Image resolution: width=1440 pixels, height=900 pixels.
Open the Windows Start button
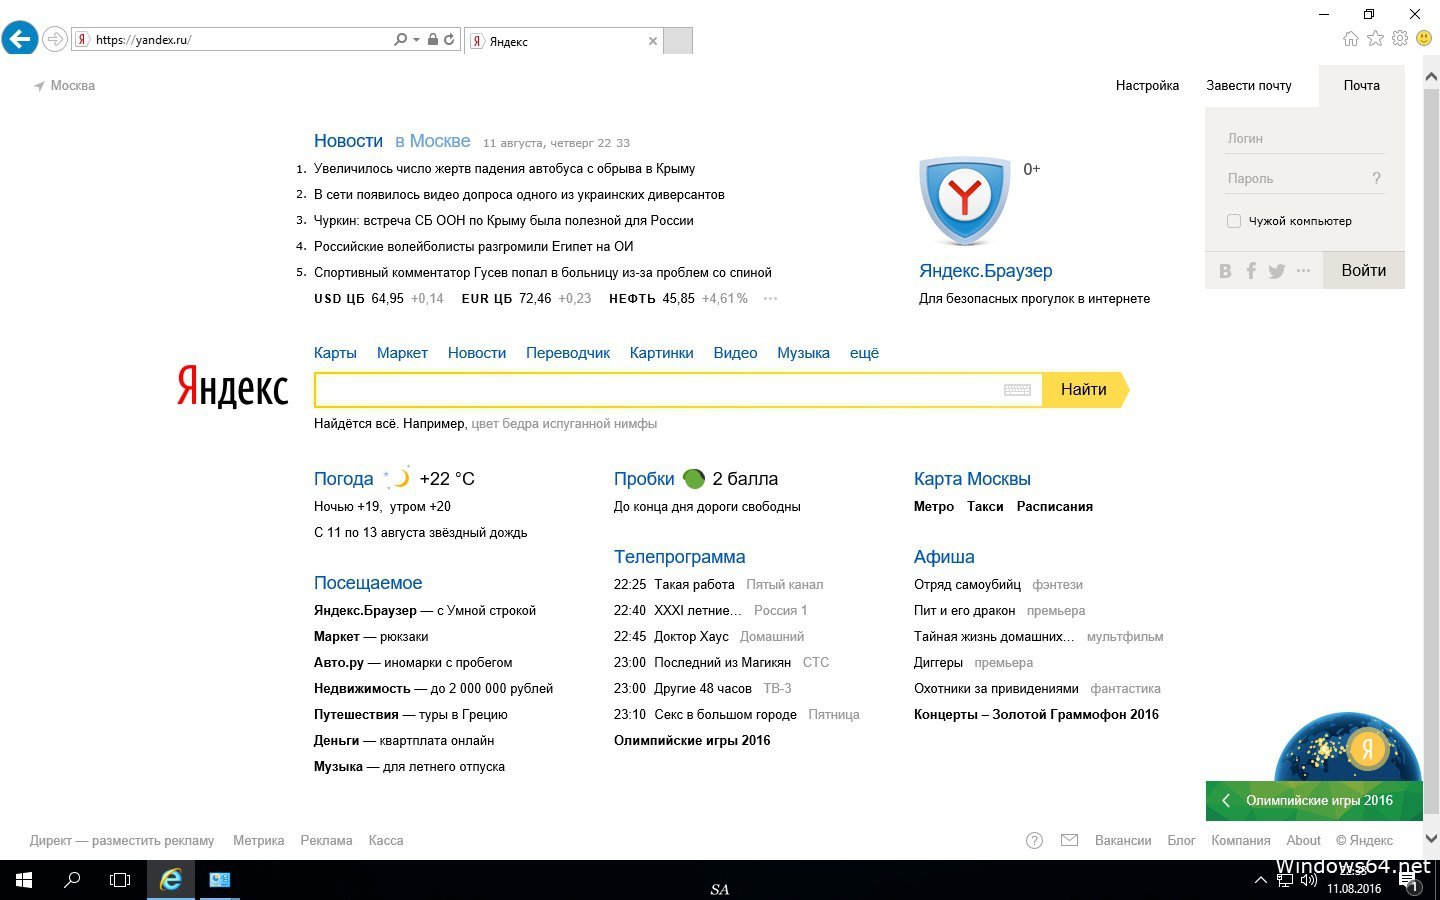[24, 880]
